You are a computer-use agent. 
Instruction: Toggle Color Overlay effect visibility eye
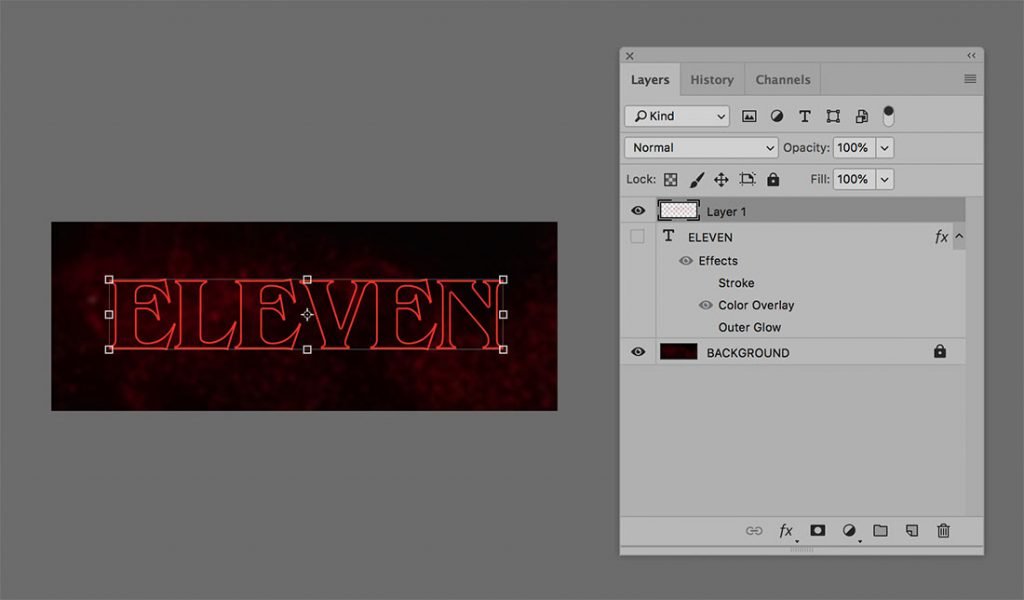(x=705, y=305)
